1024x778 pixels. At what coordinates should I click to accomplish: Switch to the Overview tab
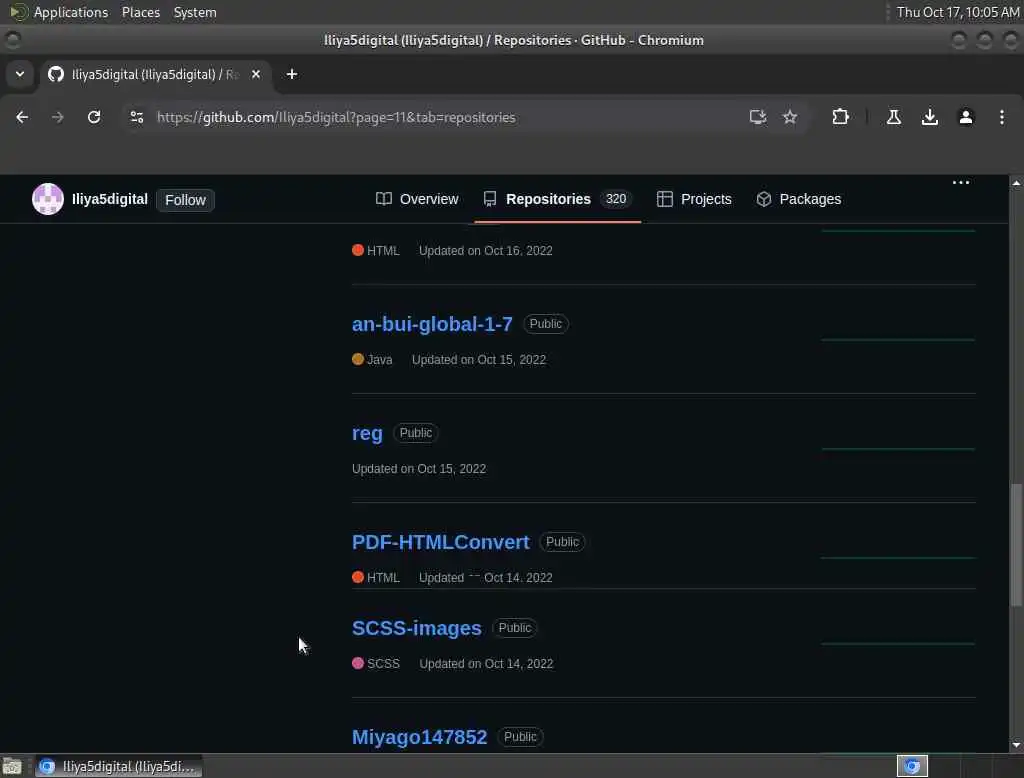[x=417, y=199]
